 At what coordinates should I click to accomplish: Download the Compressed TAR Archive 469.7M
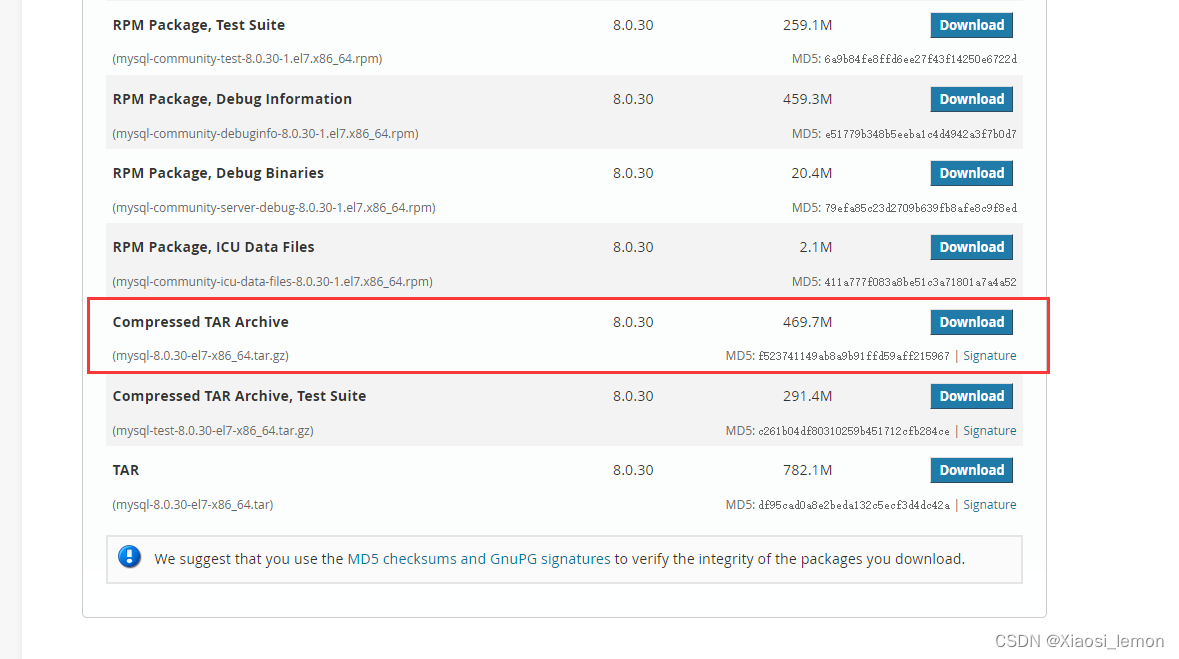[x=971, y=322]
